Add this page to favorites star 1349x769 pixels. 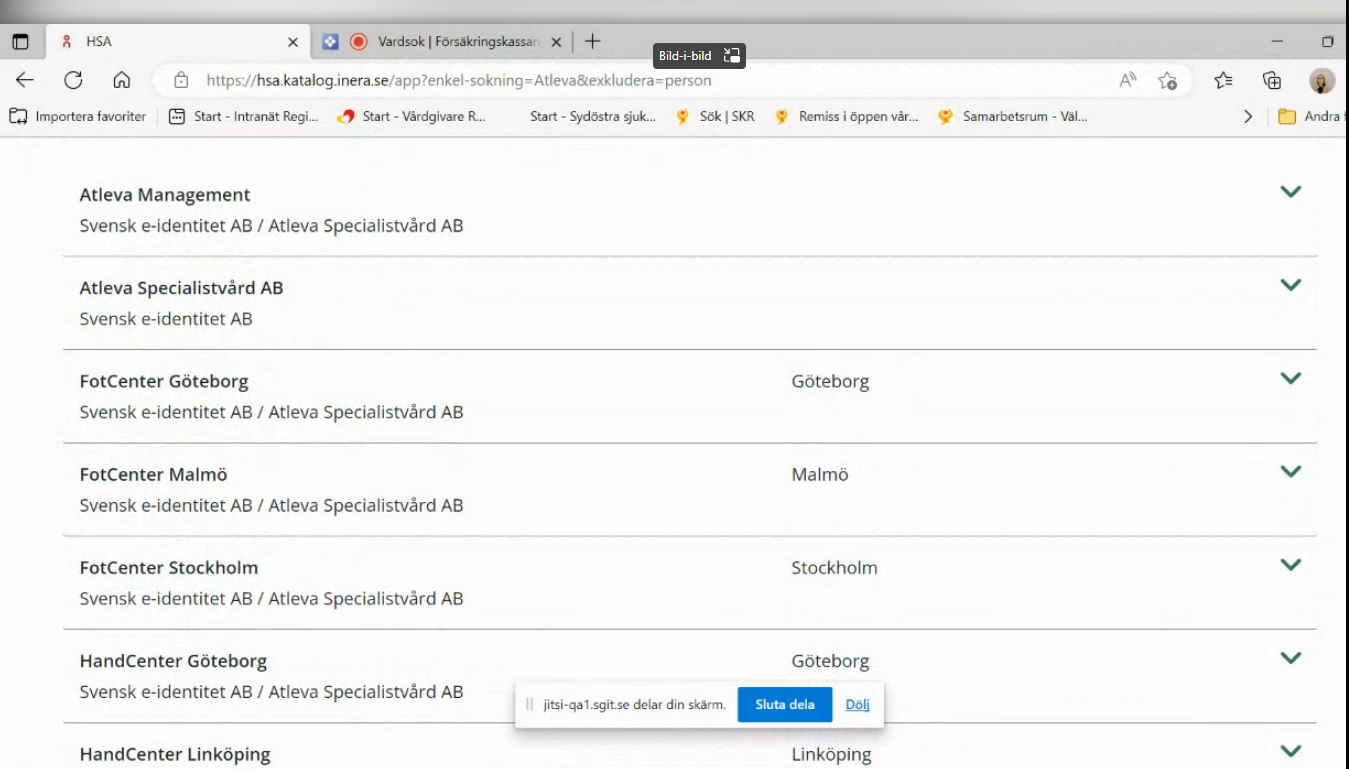1167,80
